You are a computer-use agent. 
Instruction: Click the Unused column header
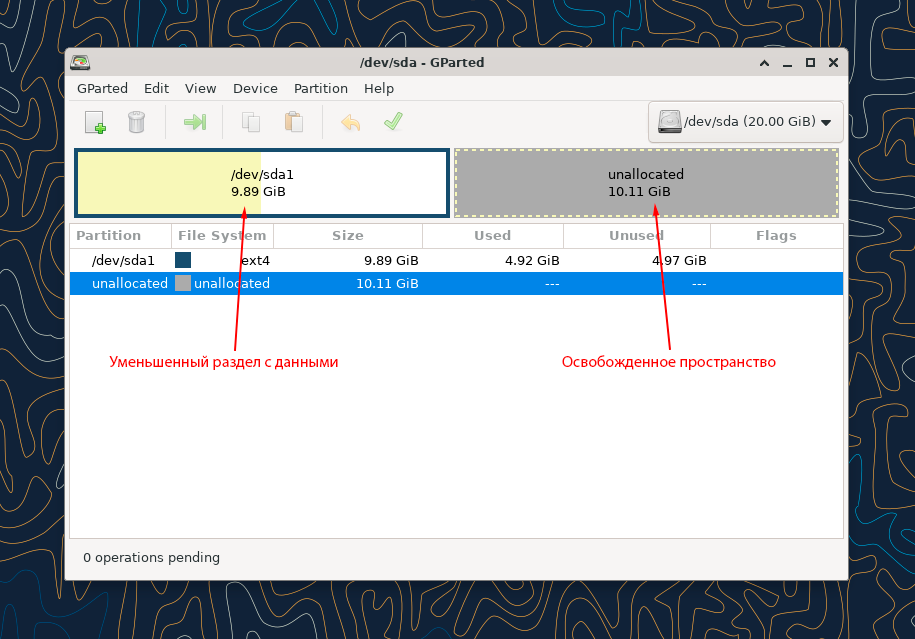(637, 236)
